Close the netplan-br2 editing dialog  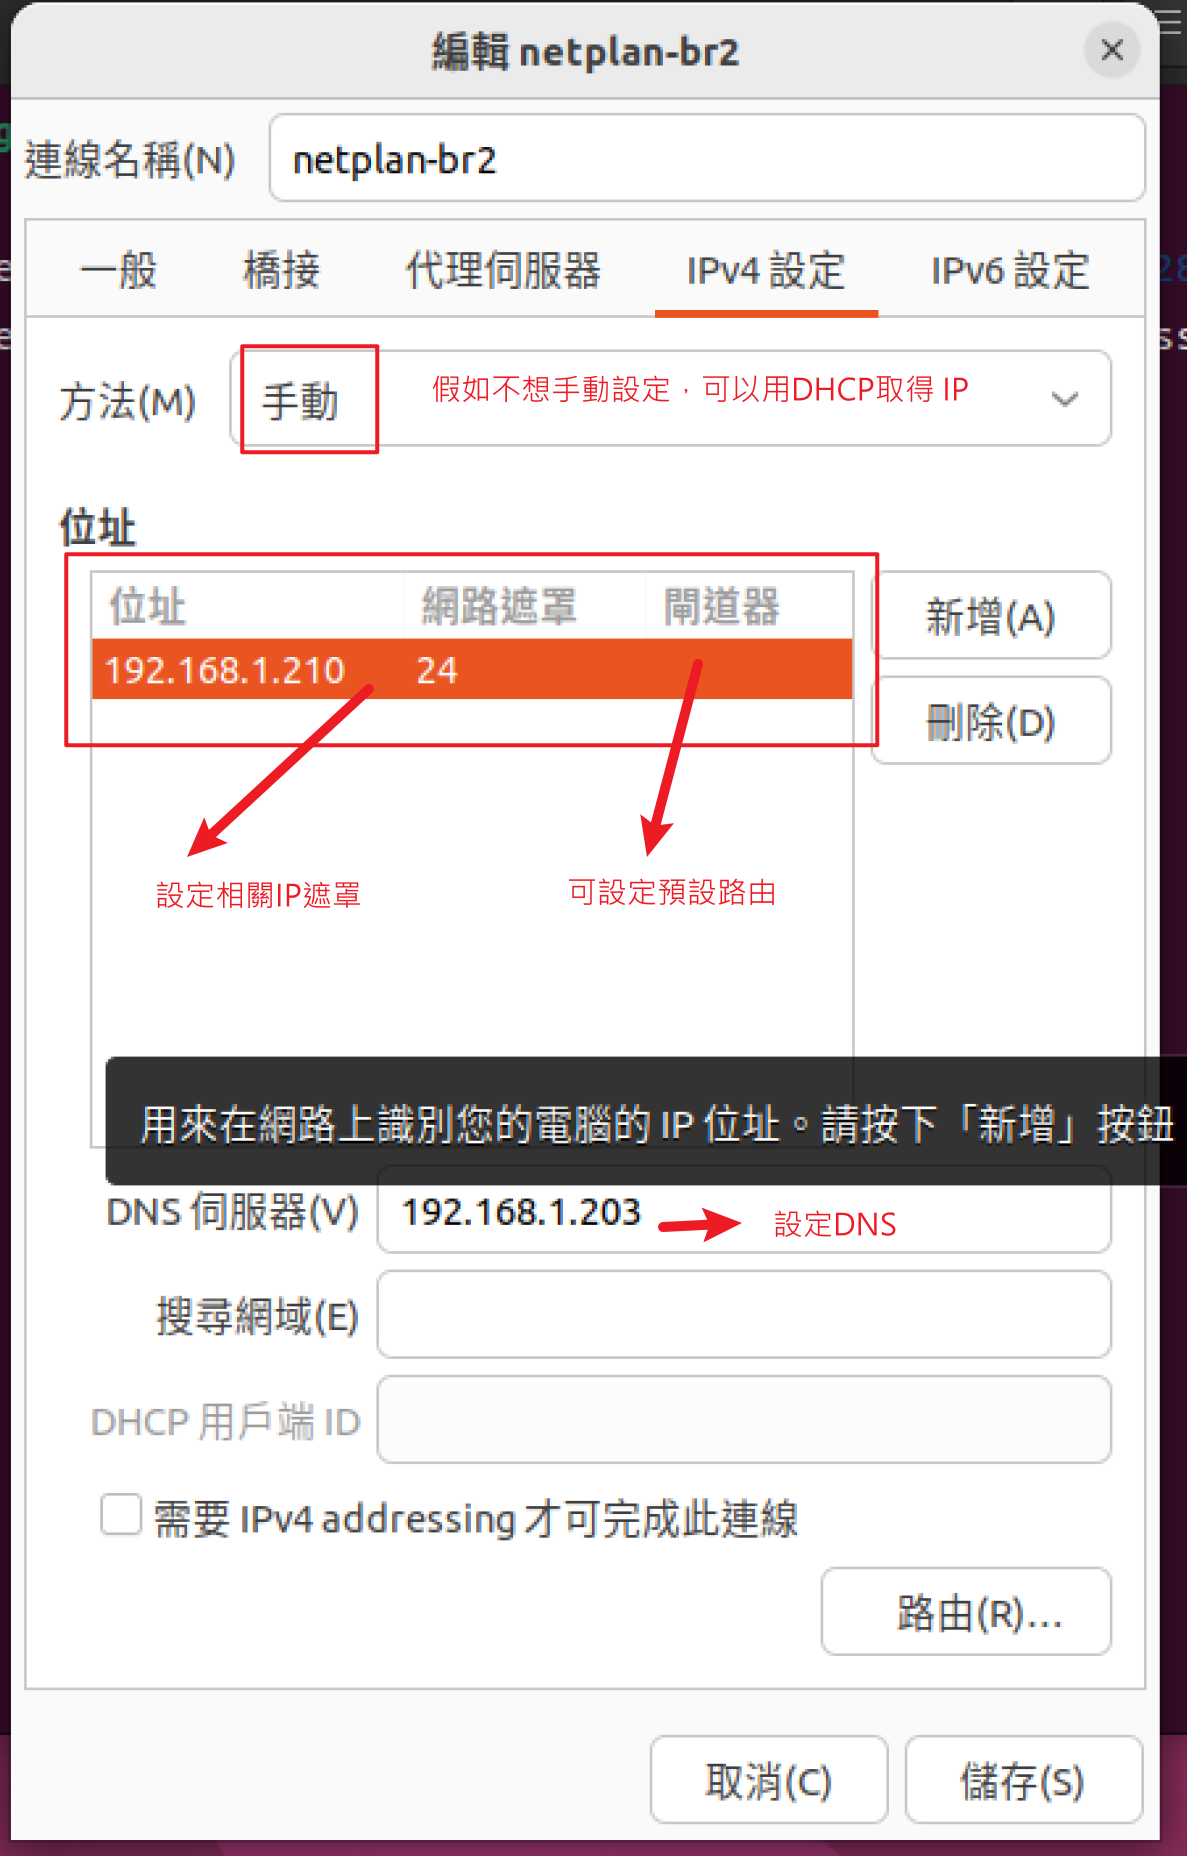1111,50
